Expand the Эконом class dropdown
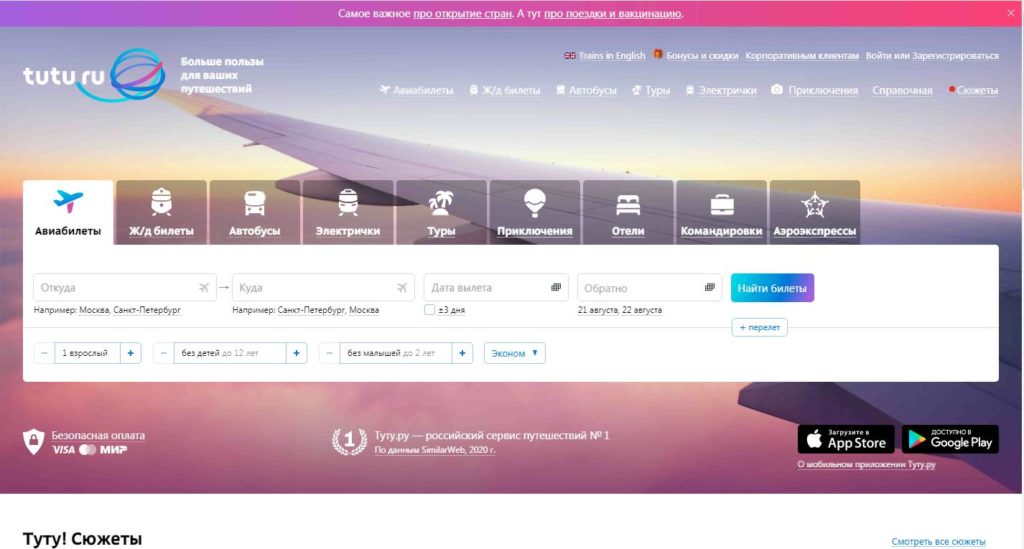1024x549 pixels. (x=515, y=353)
